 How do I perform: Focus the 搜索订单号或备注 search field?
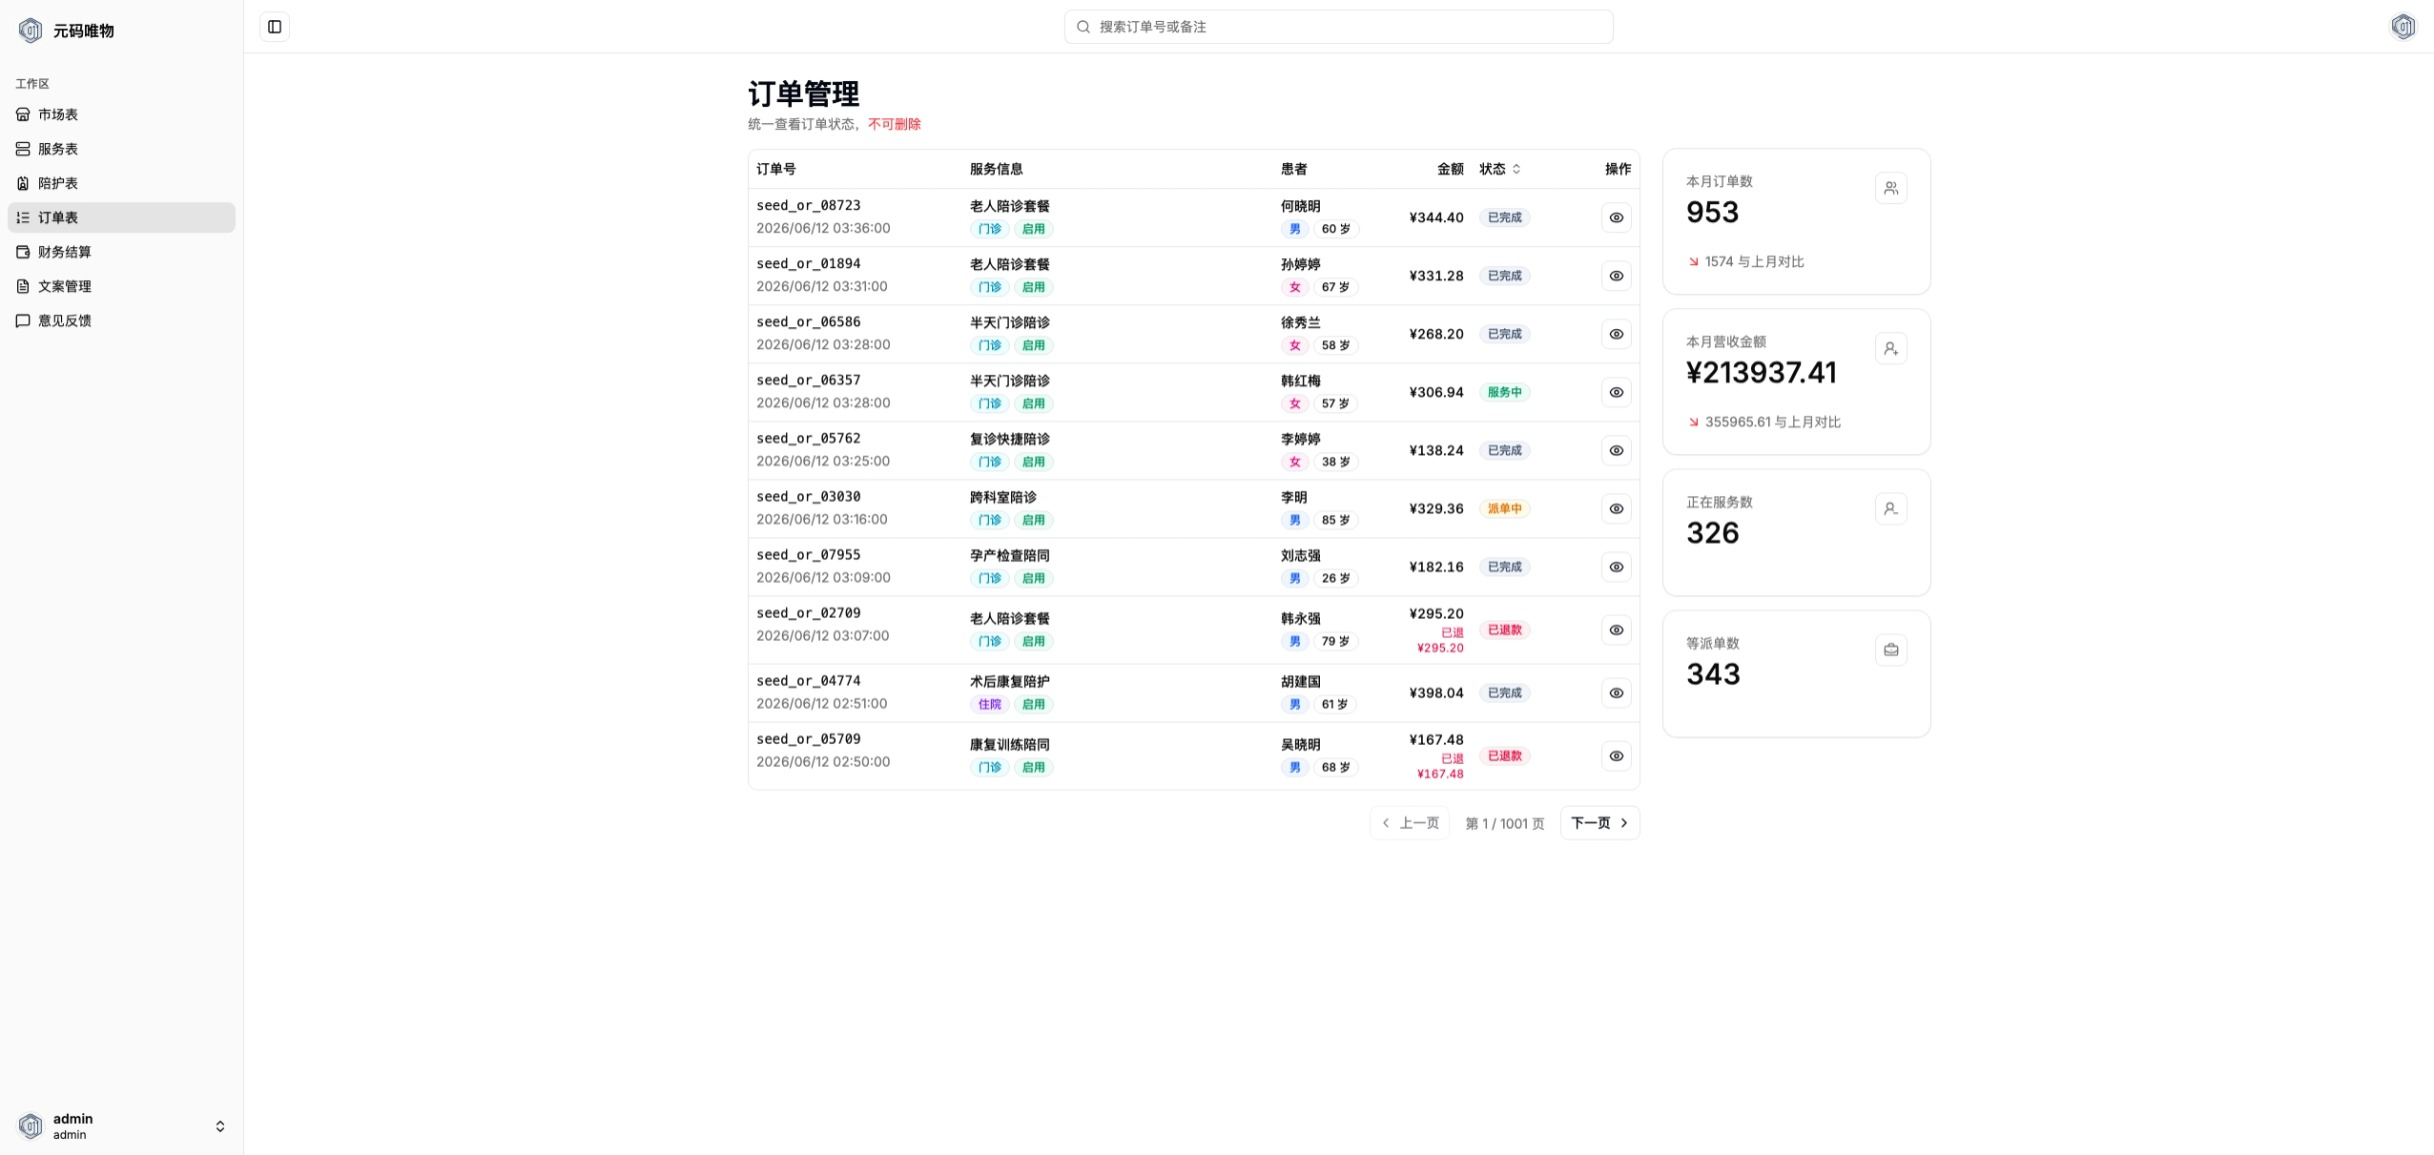click(x=1338, y=27)
